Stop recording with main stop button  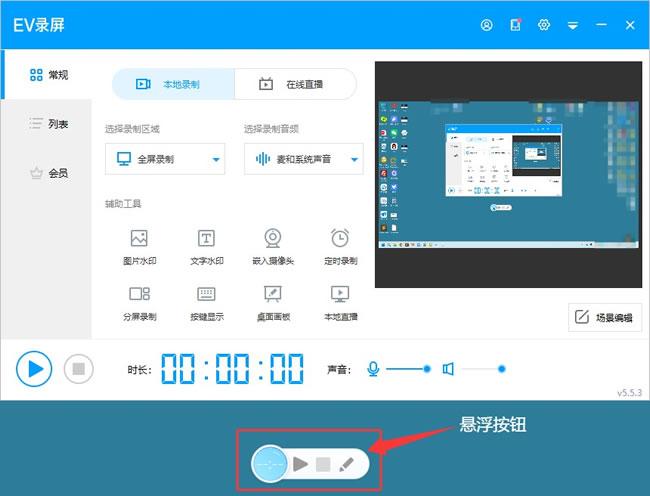point(79,369)
